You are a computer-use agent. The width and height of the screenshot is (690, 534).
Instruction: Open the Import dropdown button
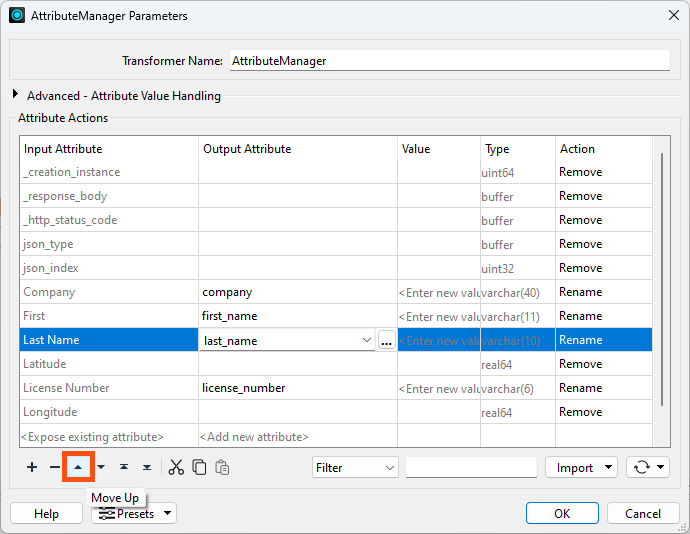pos(582,467)
